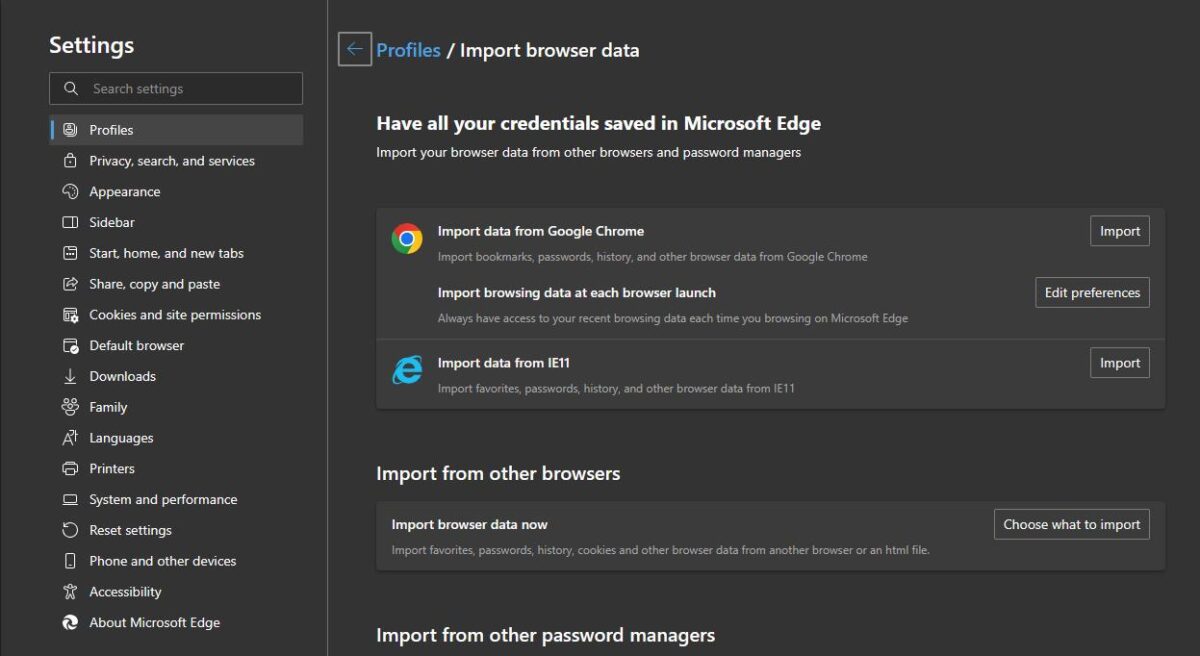
Task: Click the About Microsoft Edge logo
Action: [x=69, y=622]
